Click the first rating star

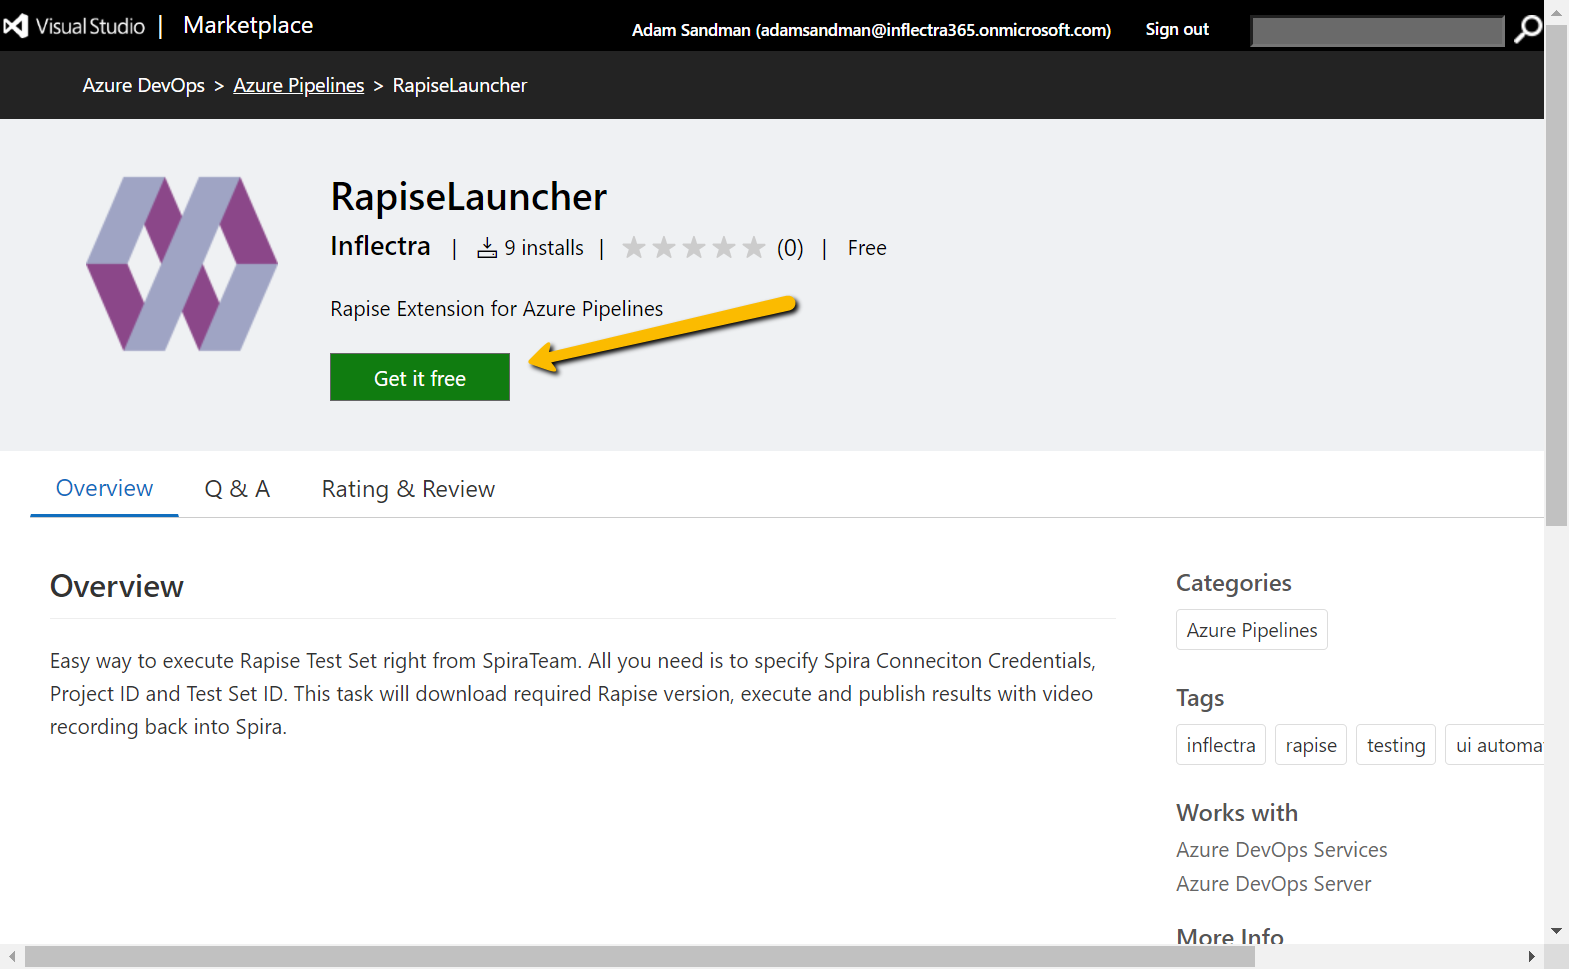coord(634,247)
